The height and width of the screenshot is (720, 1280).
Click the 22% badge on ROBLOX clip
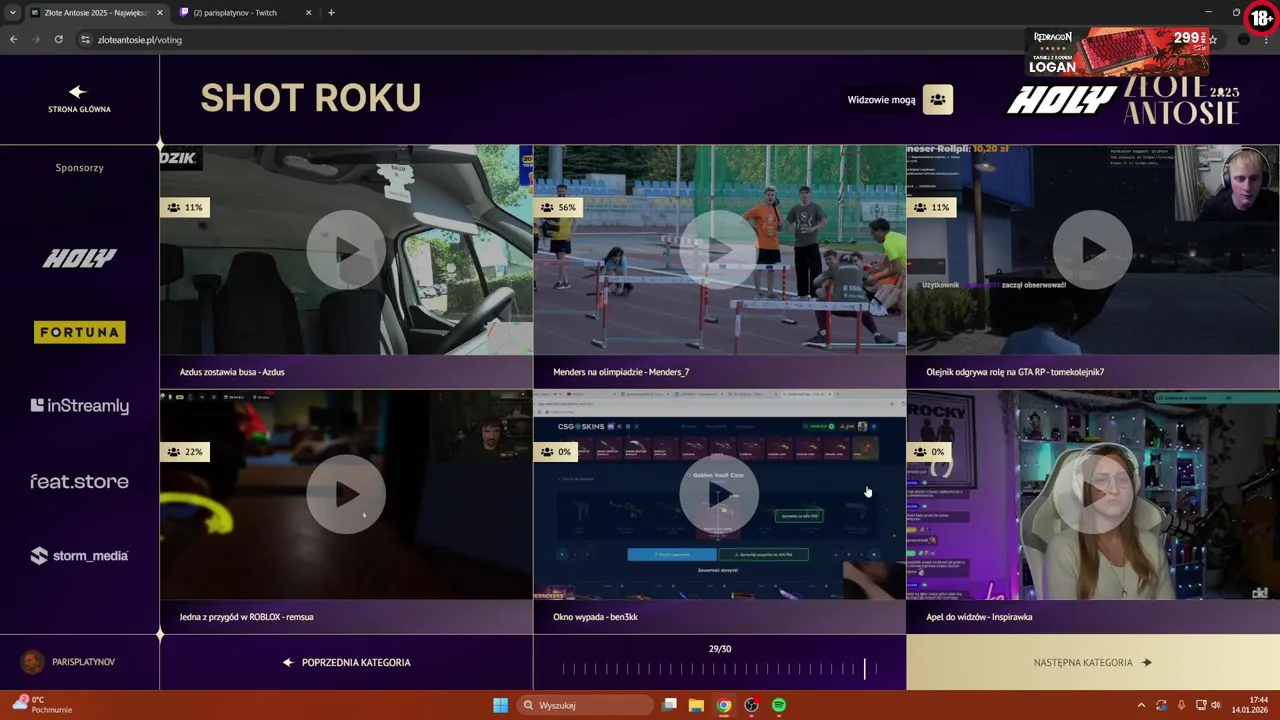185,452
